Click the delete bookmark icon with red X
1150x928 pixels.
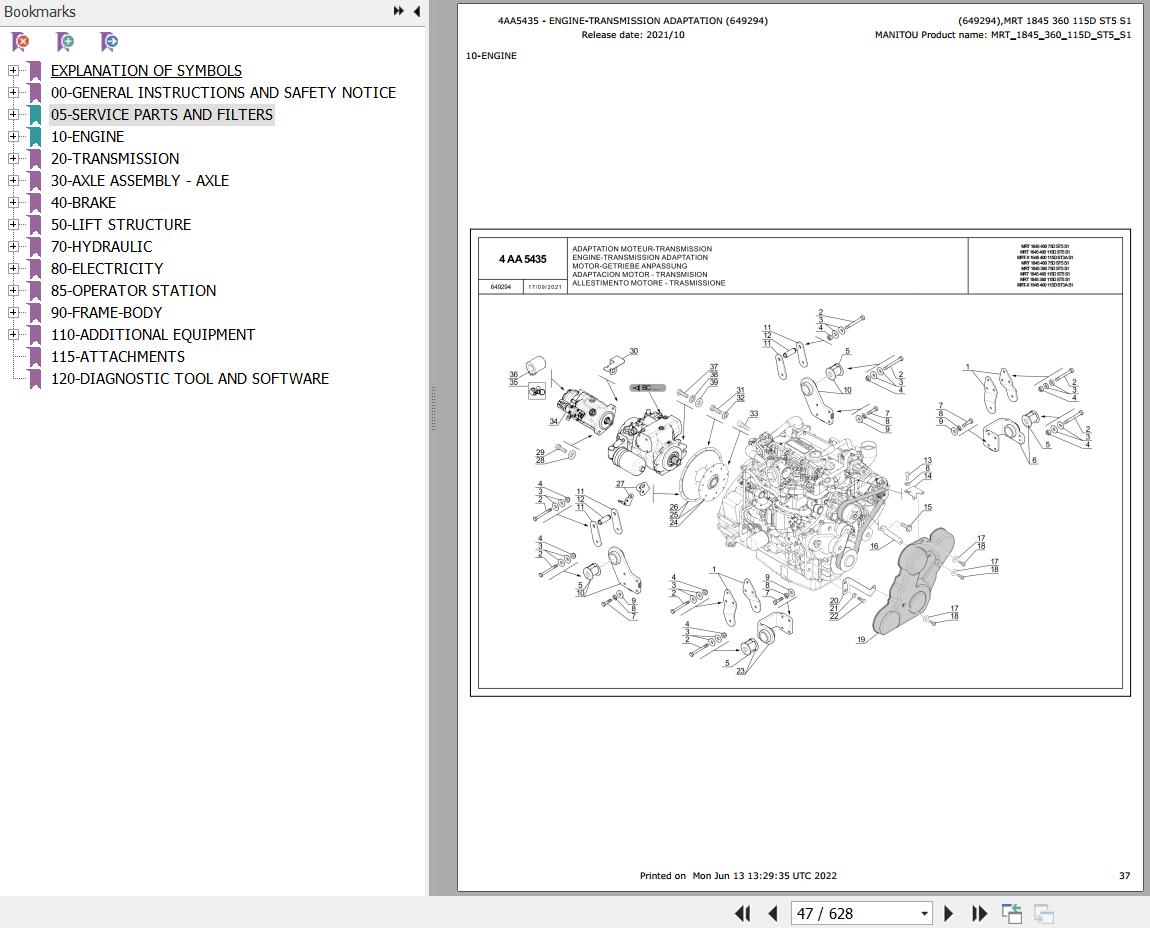click(21, 43)
